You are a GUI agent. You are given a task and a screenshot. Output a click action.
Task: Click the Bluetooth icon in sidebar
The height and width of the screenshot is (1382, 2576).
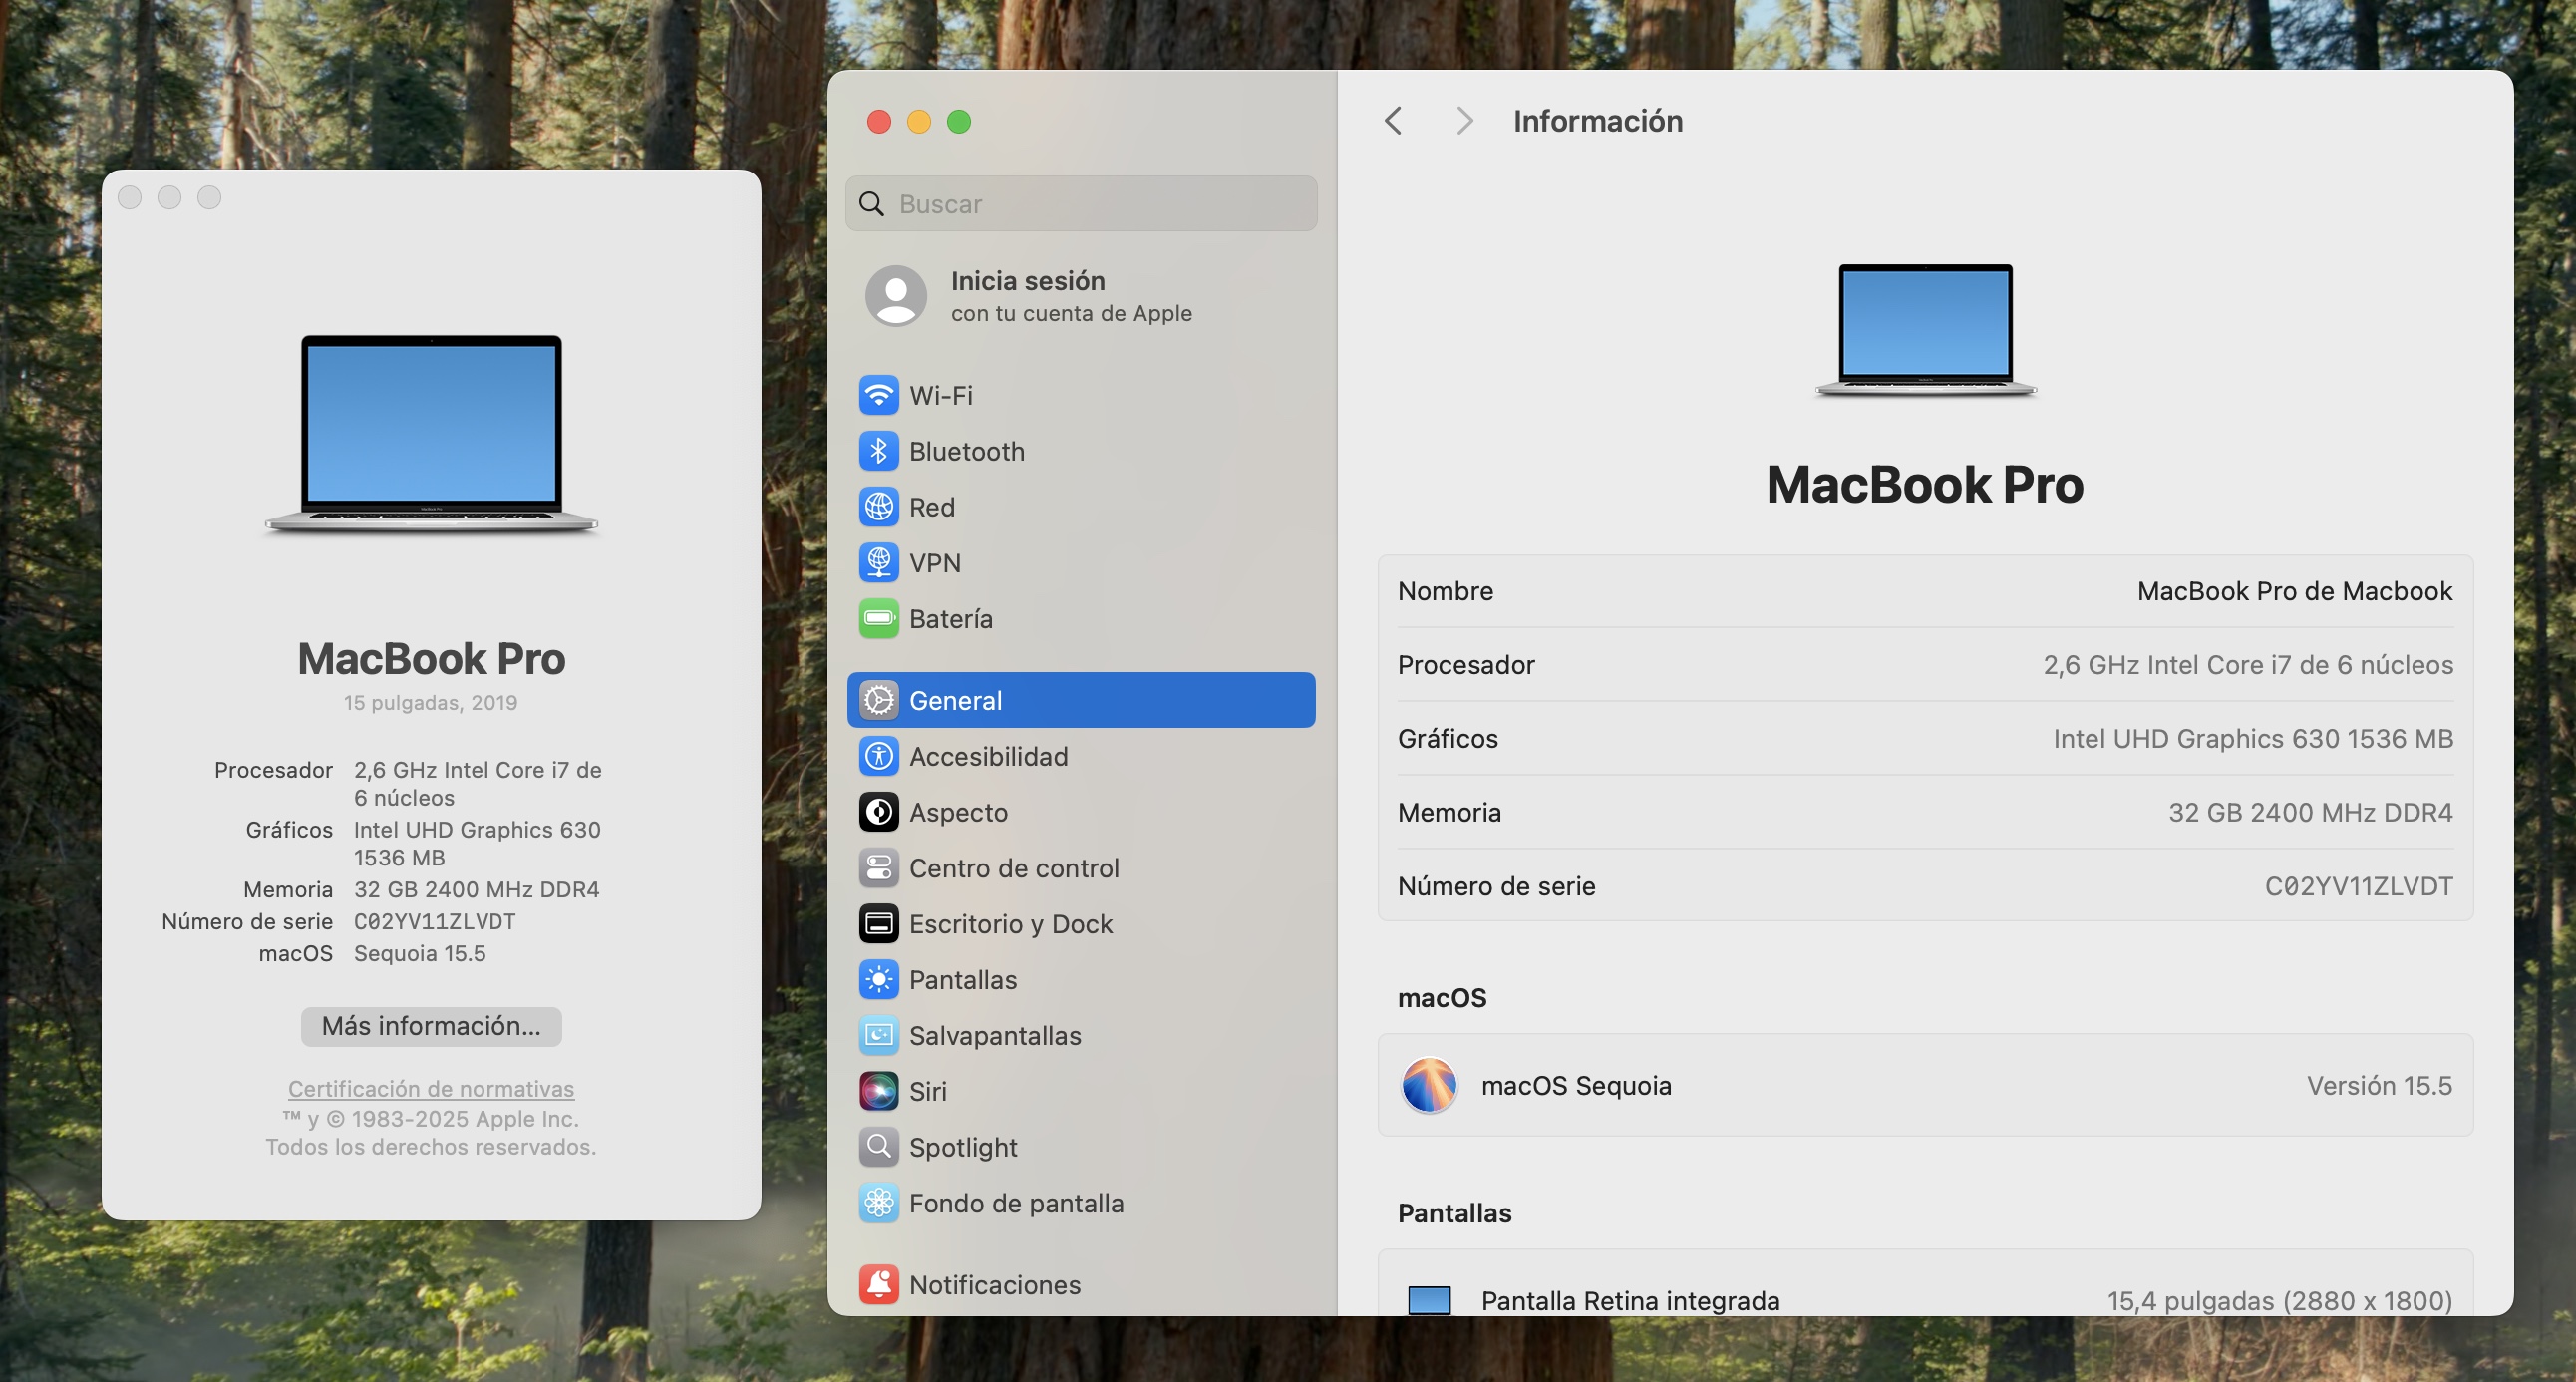878,451
